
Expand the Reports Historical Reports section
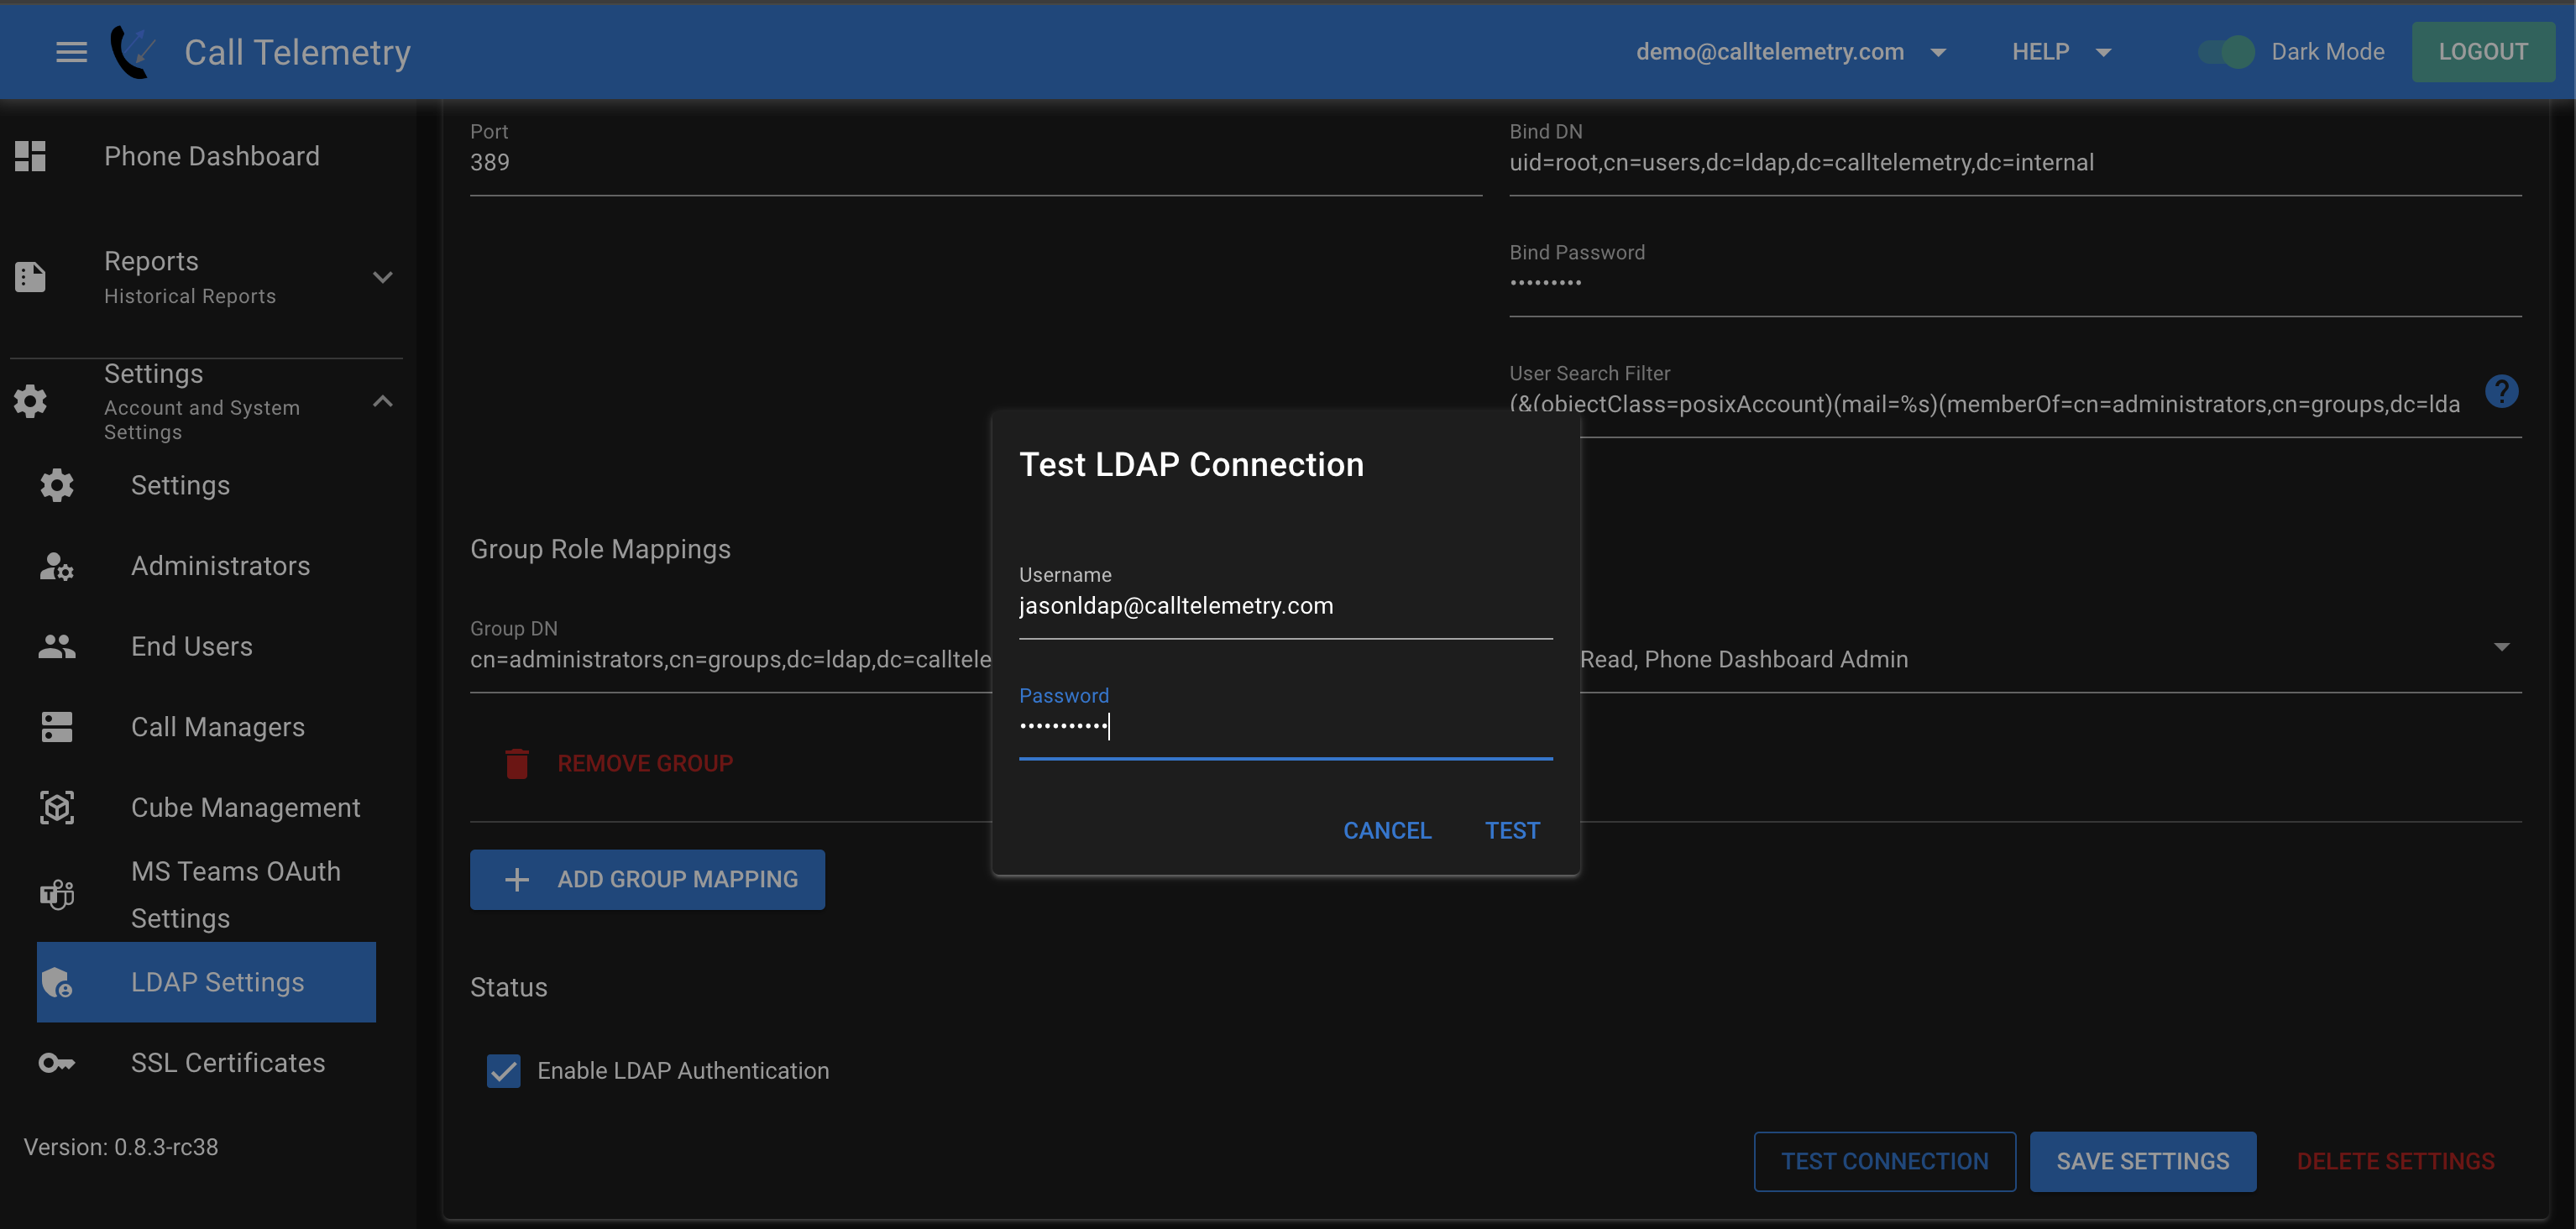383,276
